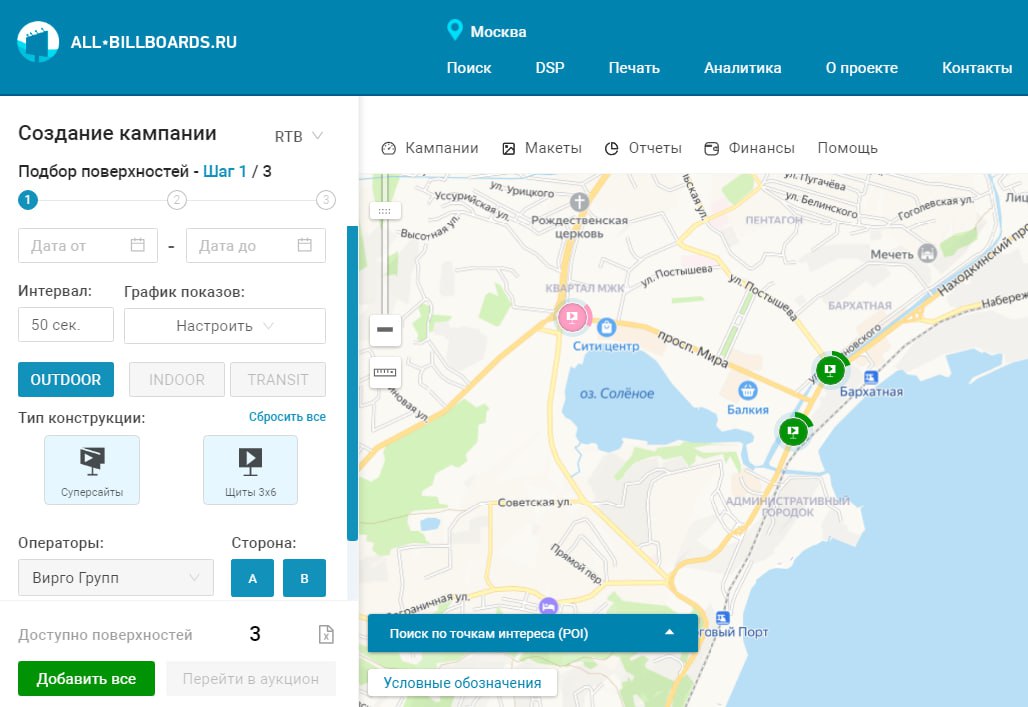1028x707 pixels.
Task: Click the Сити центр shopping marker
Action: (x=607, y=326)
